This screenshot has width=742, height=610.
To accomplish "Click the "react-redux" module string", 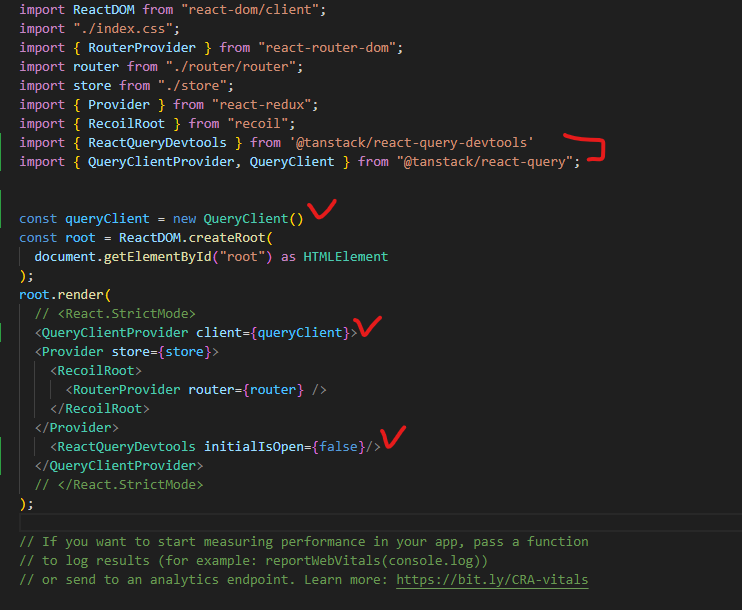I will click(261, 105).
